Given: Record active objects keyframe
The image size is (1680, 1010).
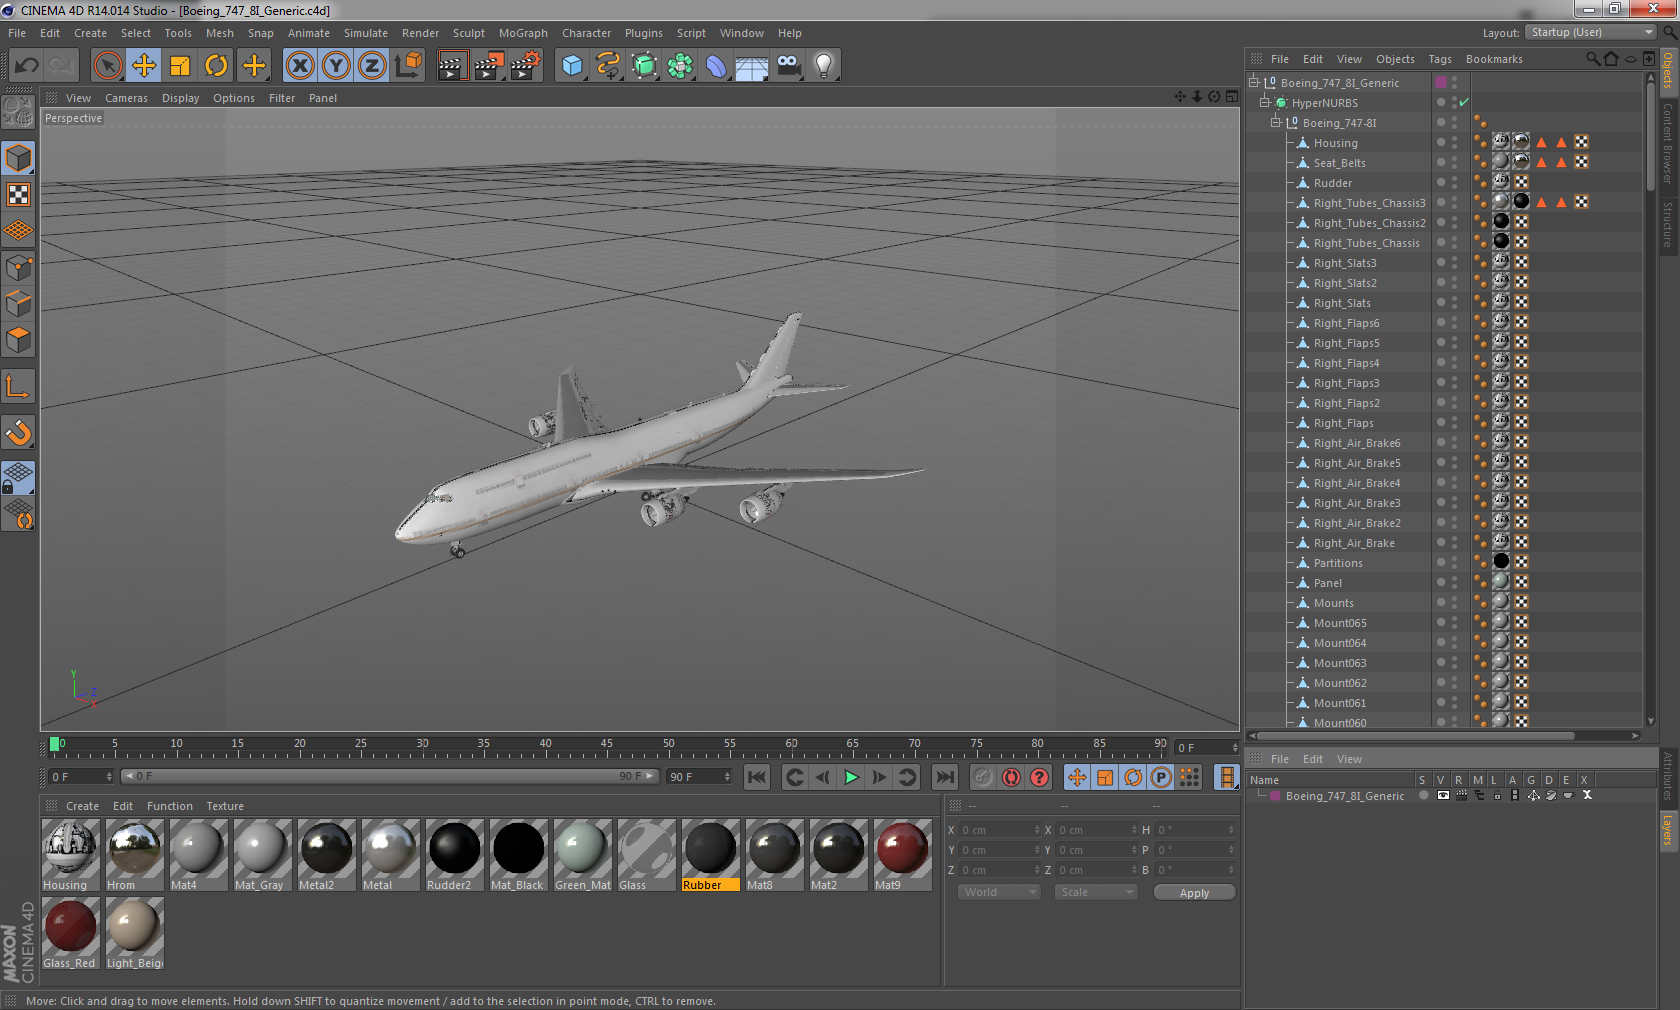Looking at the screenshot, I should pyautogui.click(x=983, y=777).
